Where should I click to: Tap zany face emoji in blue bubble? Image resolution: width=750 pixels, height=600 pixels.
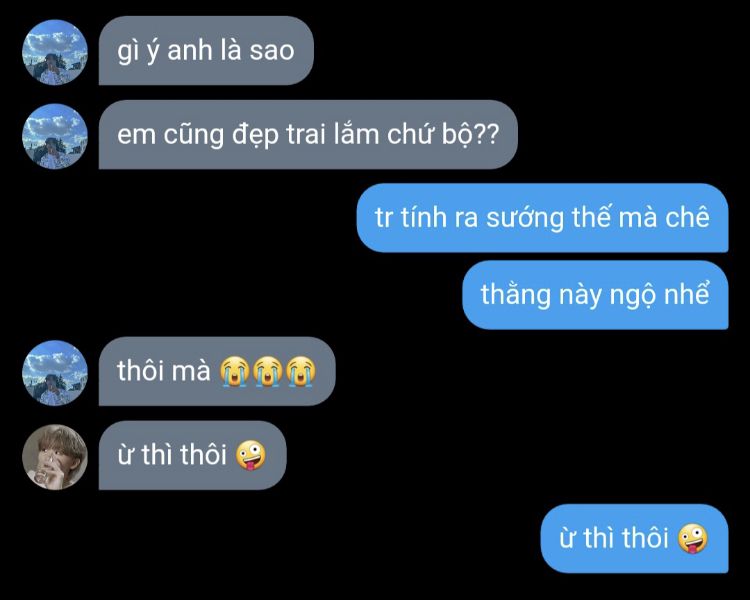click(693, 539)
